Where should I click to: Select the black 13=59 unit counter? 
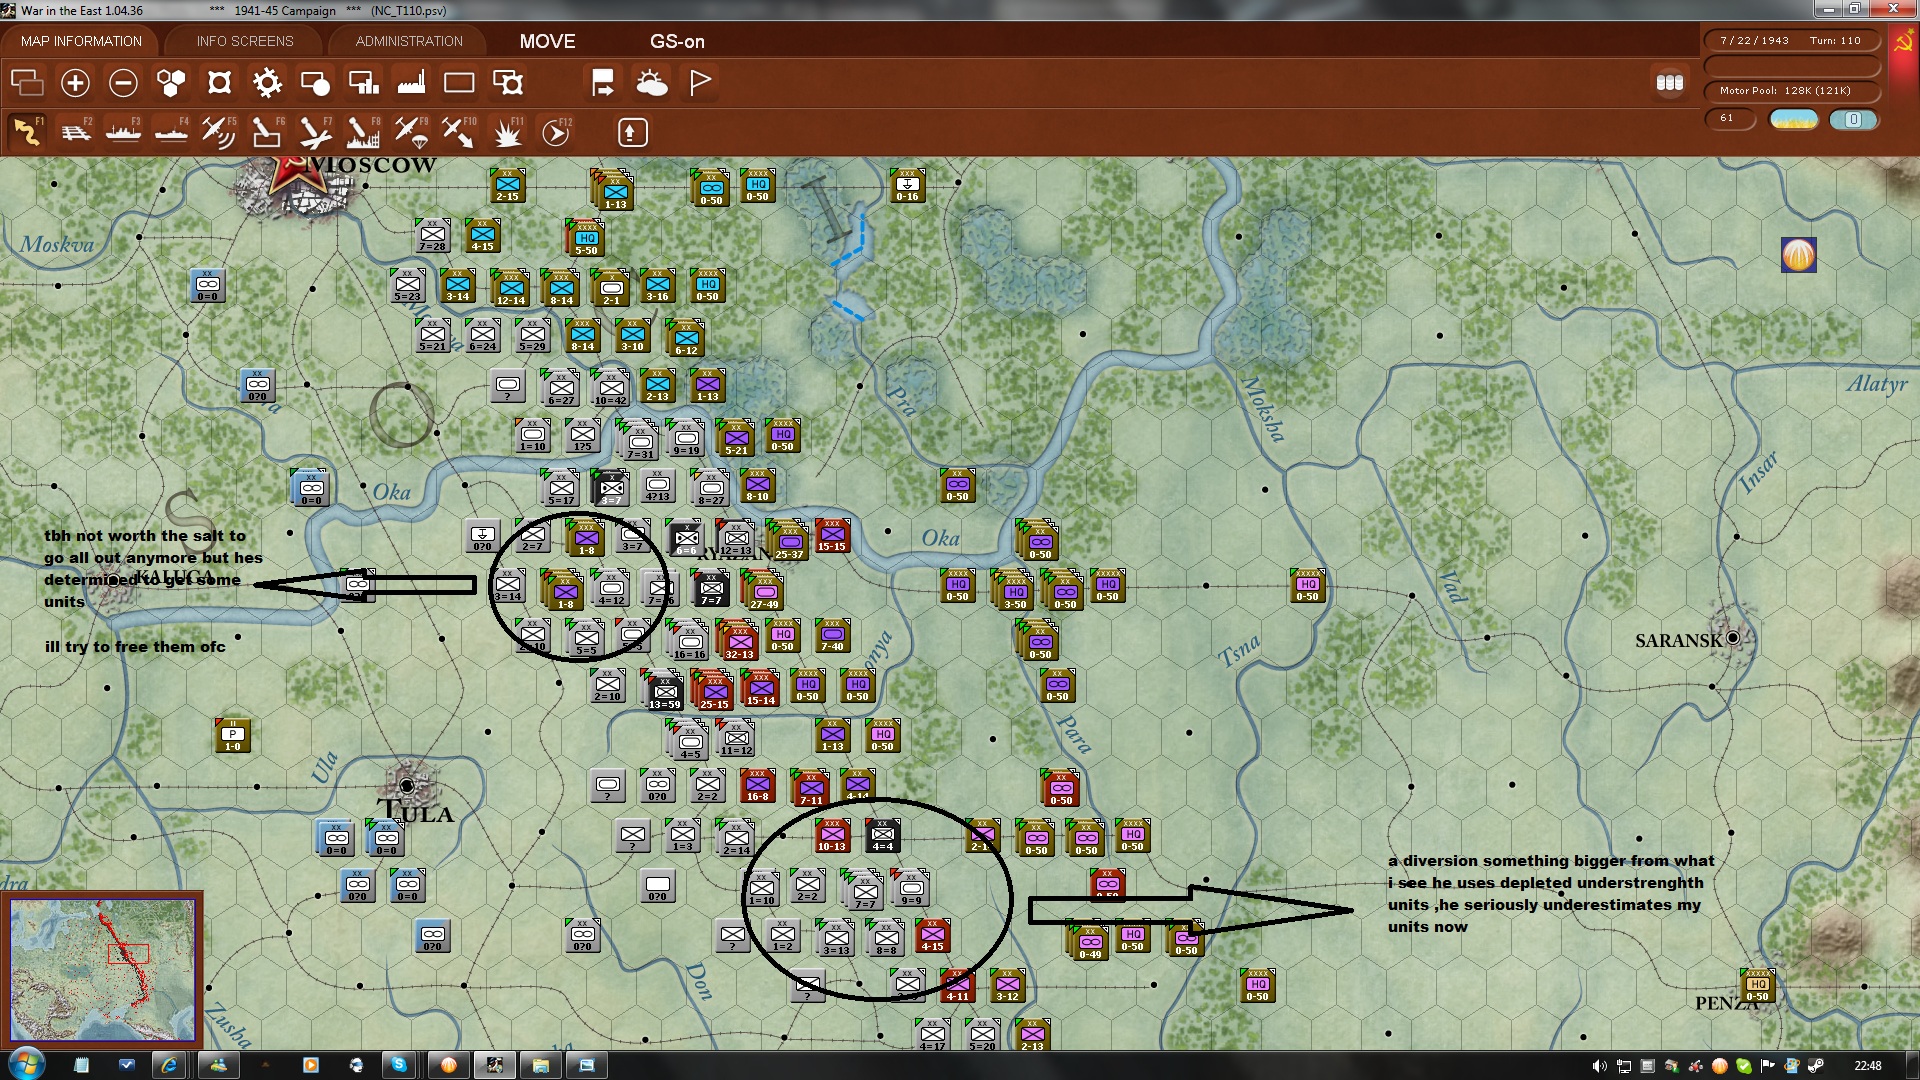click(665, 690)
